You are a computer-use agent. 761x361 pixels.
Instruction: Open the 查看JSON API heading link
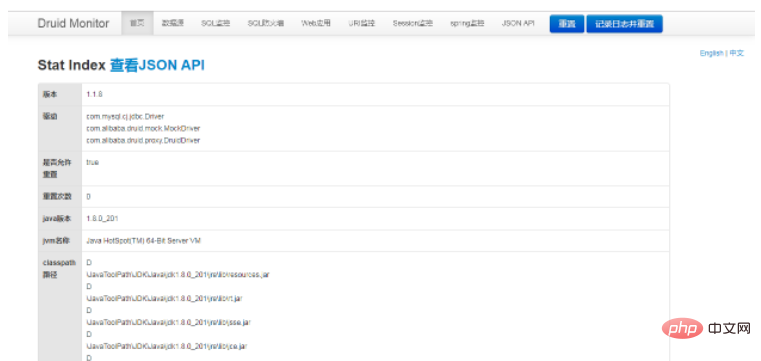click(157, 66)
